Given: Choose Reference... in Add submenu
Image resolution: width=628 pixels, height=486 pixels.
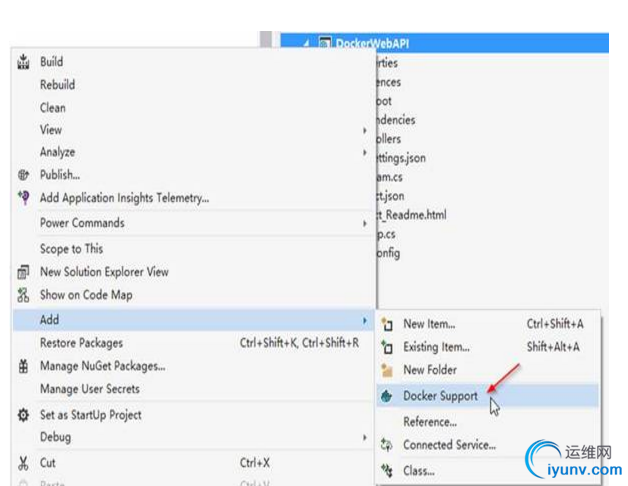Looking at the screenshot, I should (x=488, y=422).
